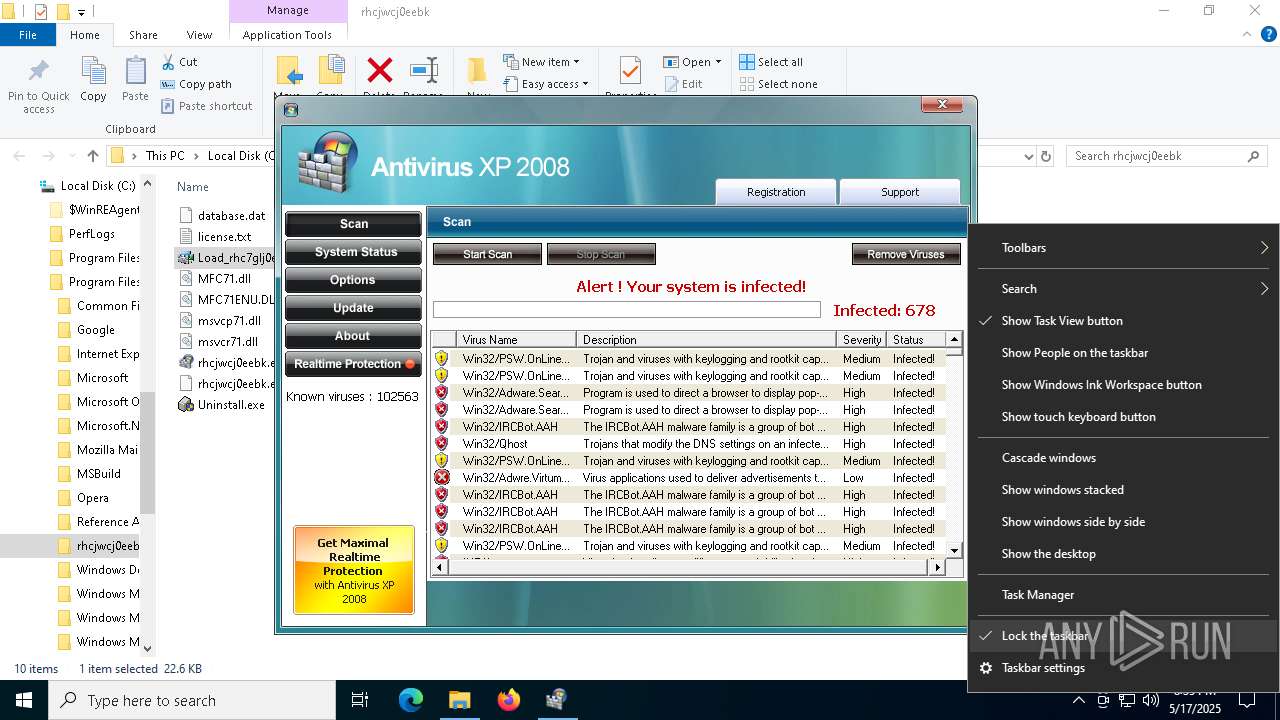Open the Easy access dropdown
This screenshot has width=1280, height=720.
[x=545, y=84]
